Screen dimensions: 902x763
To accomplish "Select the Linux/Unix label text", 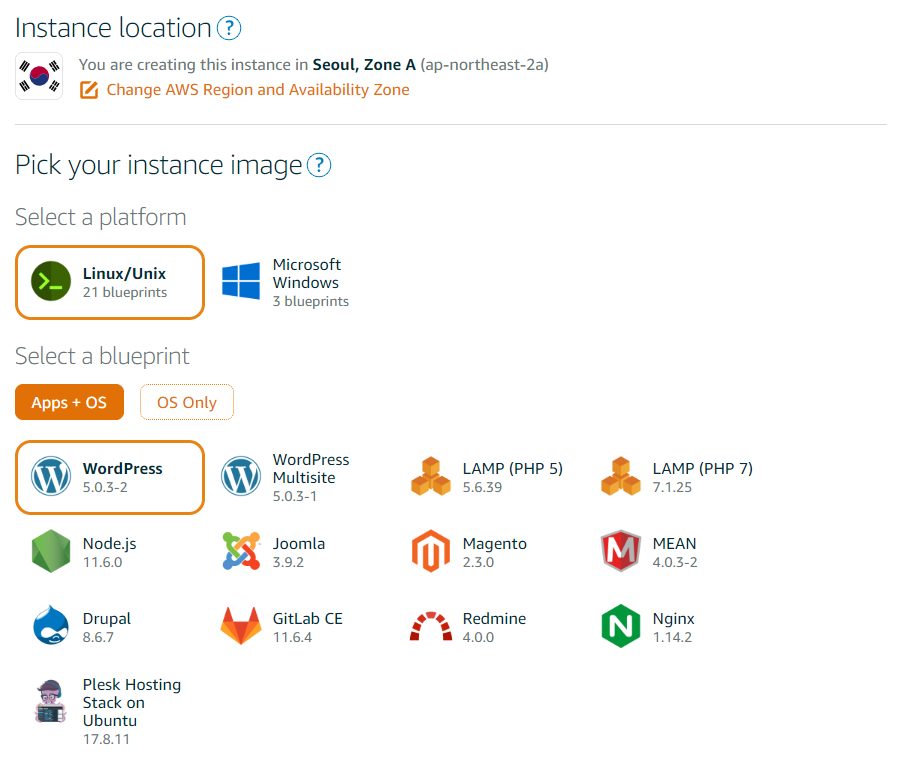I will pos(124,273).
